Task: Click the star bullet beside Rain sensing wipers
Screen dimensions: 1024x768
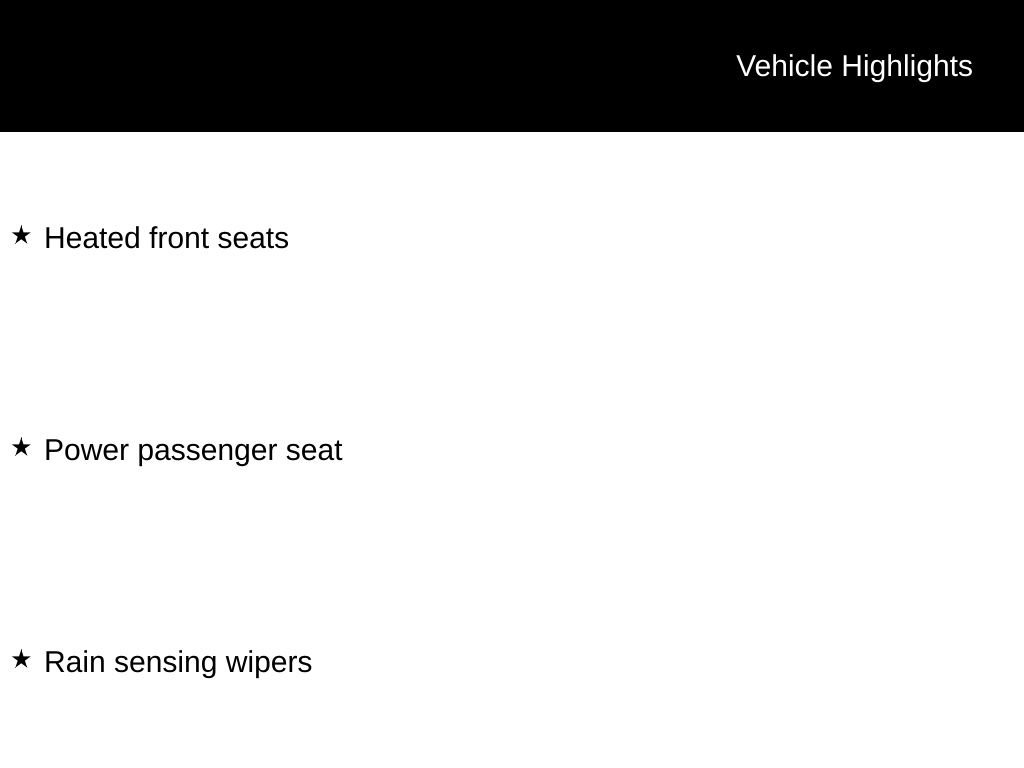Action: pyautogui.click(x=21, y=660)
